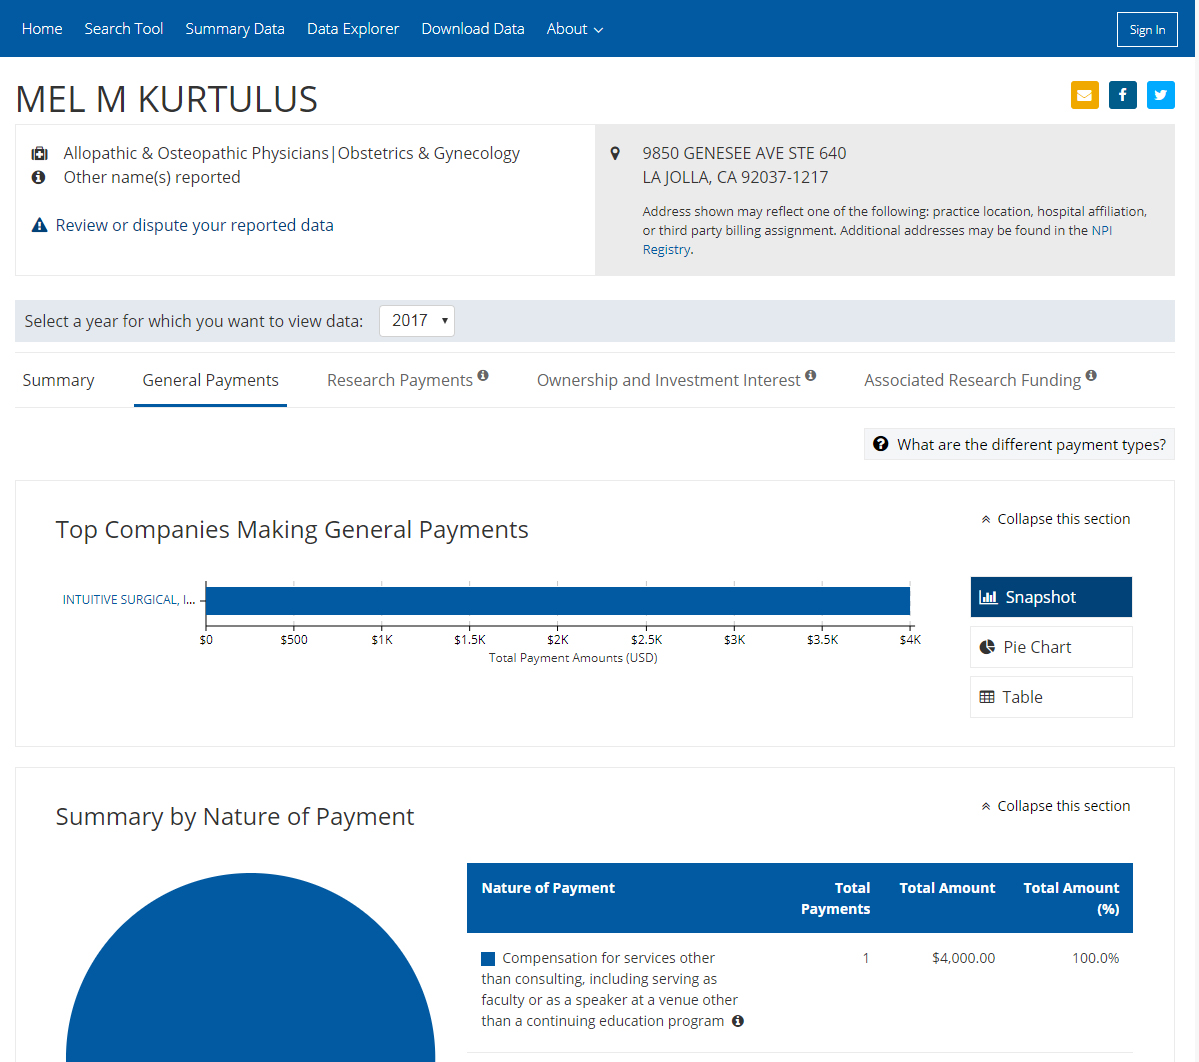Viewport: 1199px width, 1062px height.
Task: Open the year selection dropdown
Action: [x=417, y=321]
